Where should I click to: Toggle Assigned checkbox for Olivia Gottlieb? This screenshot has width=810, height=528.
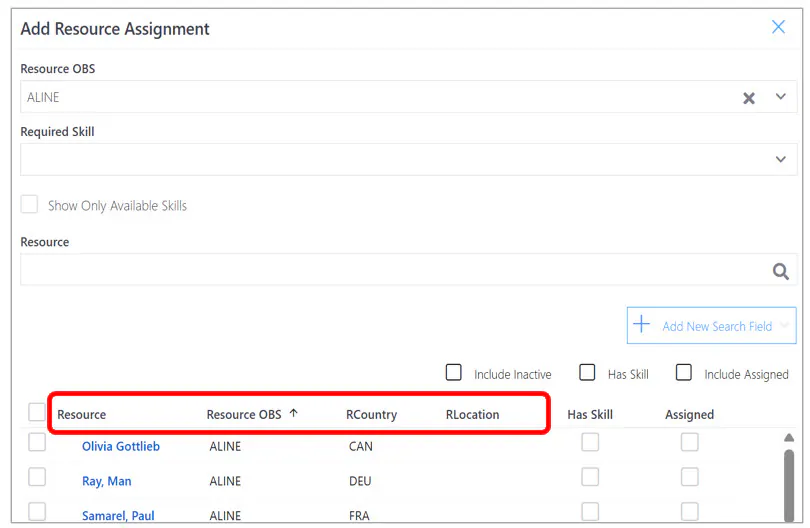(690, 442)
